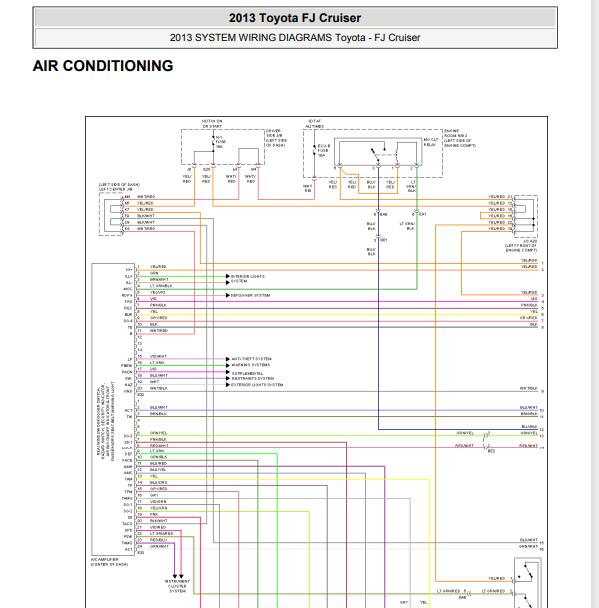The height and width of the screenshot is (608, 599).
Task: Click the 'SUPPLEMENTAL RESTRAINTS SYSTEM' reference label
Action: pos(253,376)
